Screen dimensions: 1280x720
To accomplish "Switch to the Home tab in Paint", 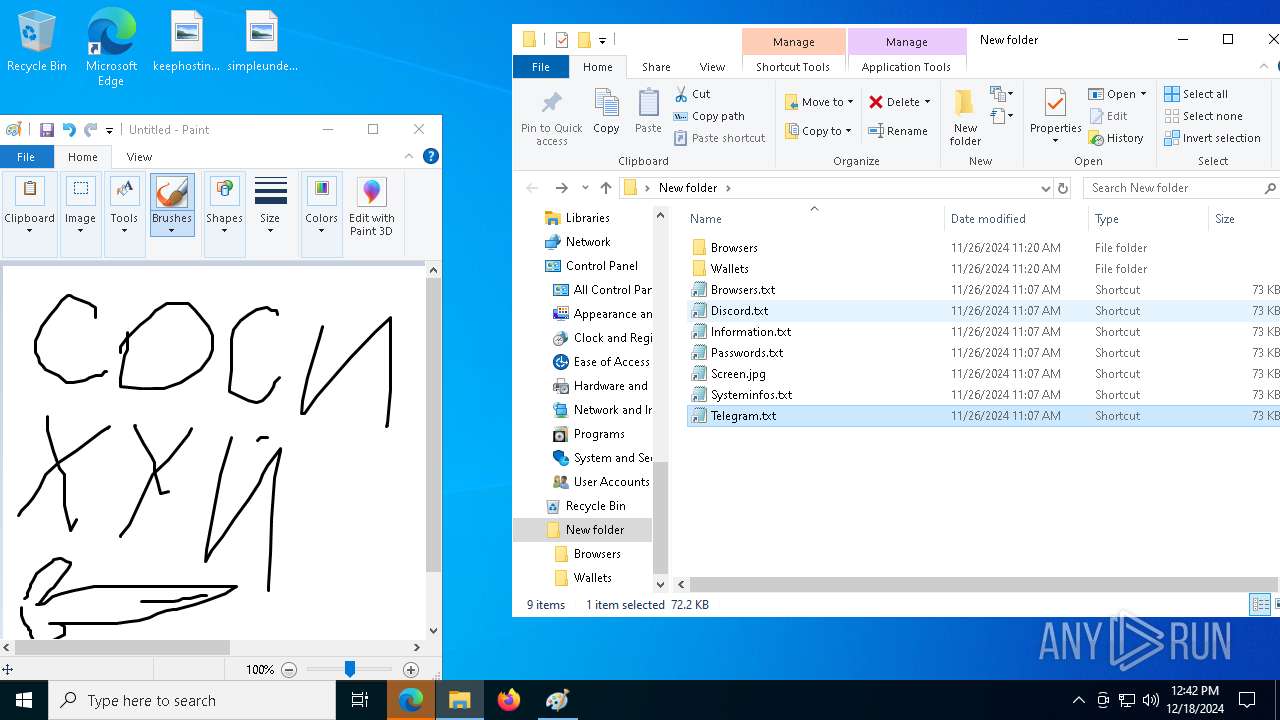I will 83,157.
